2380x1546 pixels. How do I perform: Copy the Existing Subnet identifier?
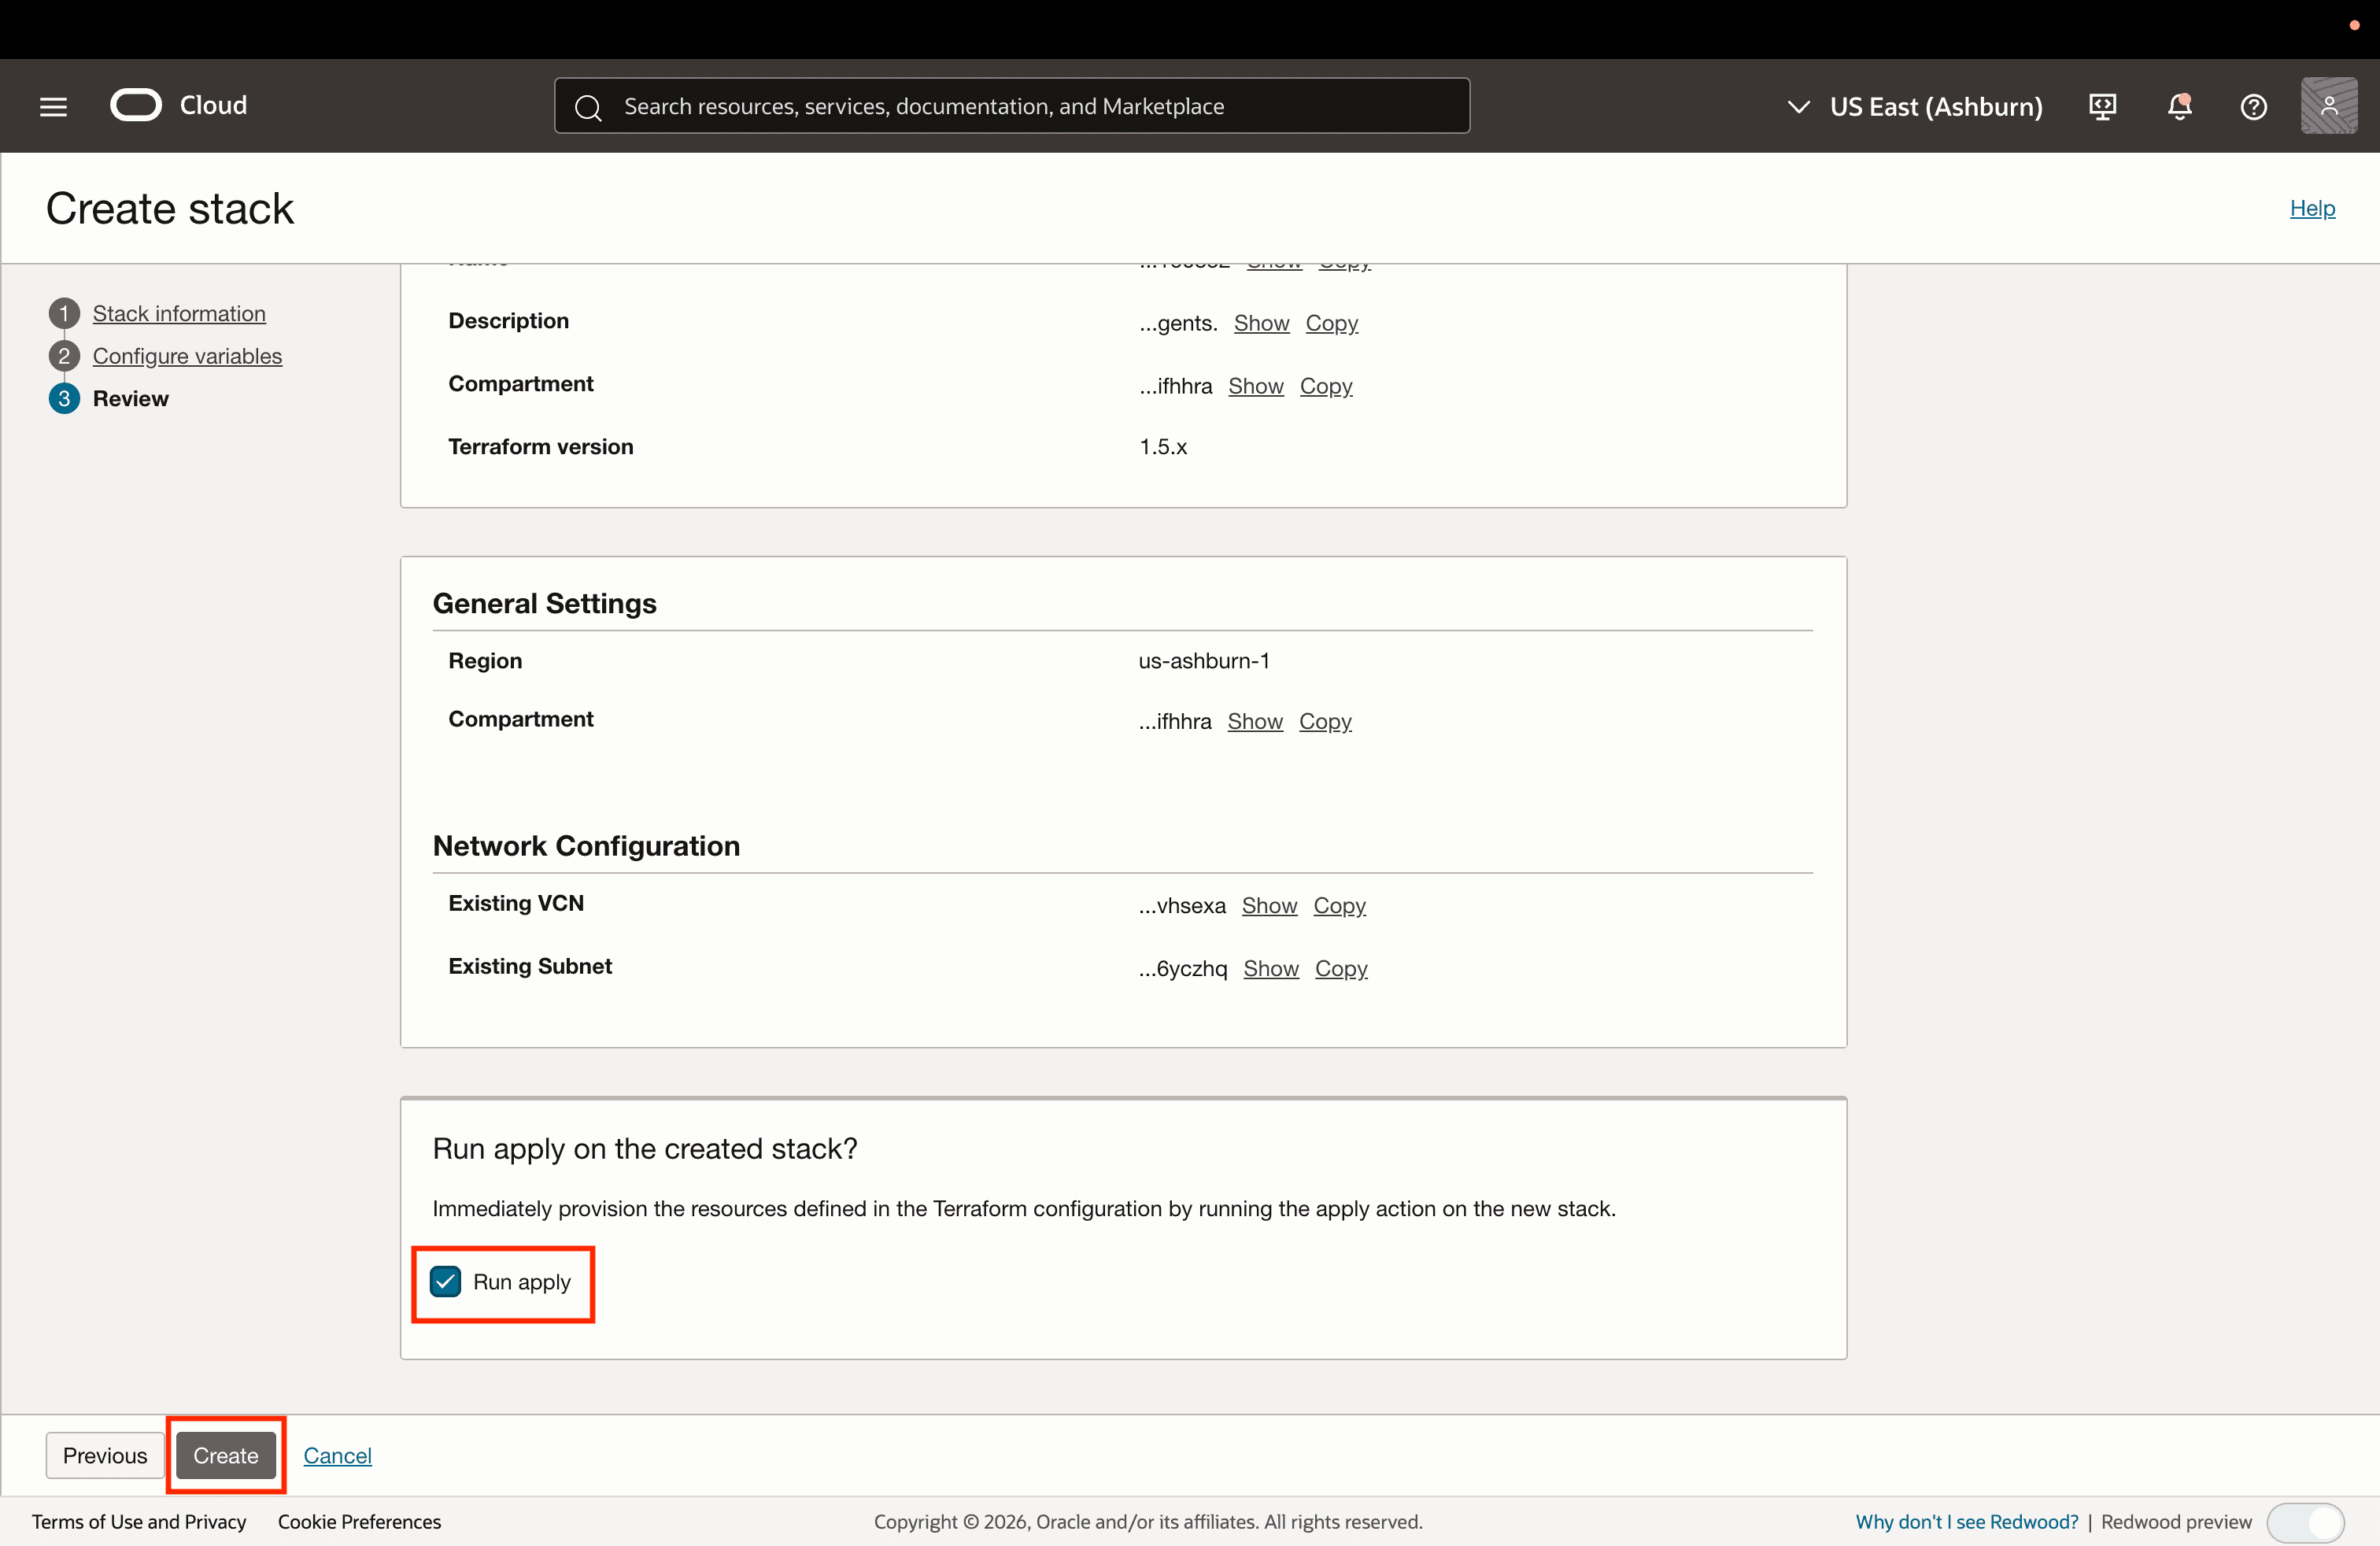(1341, 968)
